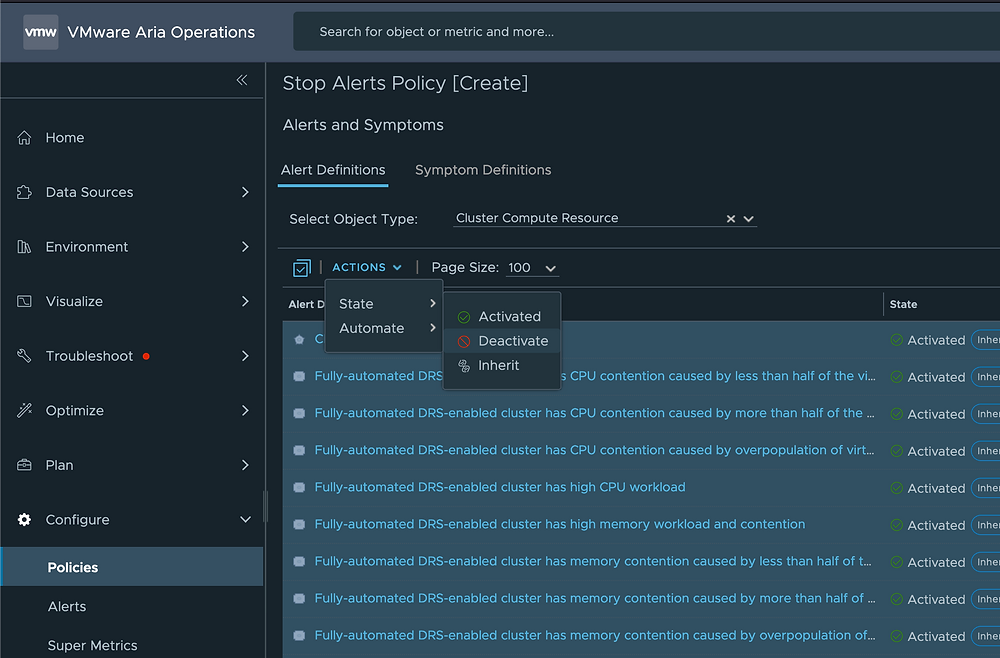The width and height of the screenshot is (1000, 658).
Task: Click the Home house icon
Action: [x=24, y=138]
